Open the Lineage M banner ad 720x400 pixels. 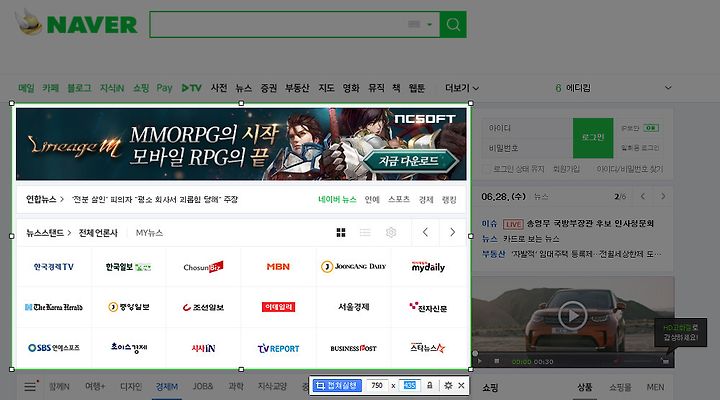point(241,144)
